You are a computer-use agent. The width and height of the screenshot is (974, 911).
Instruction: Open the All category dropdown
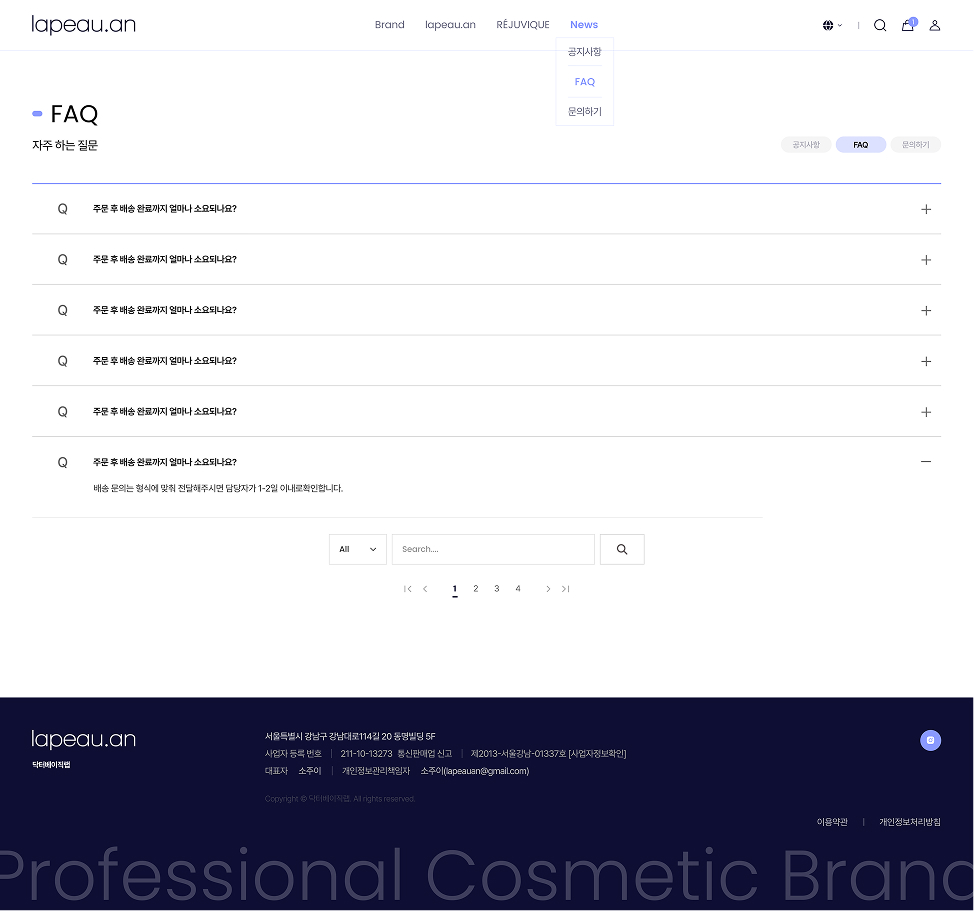[x=358, y=549]
